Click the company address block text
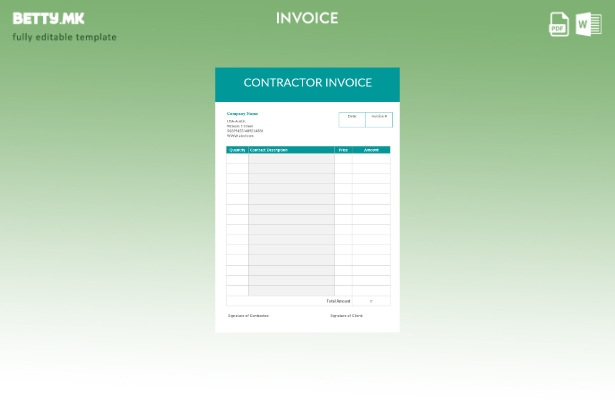The height and width of the screenshot is (400, 615). pos(245,128)
